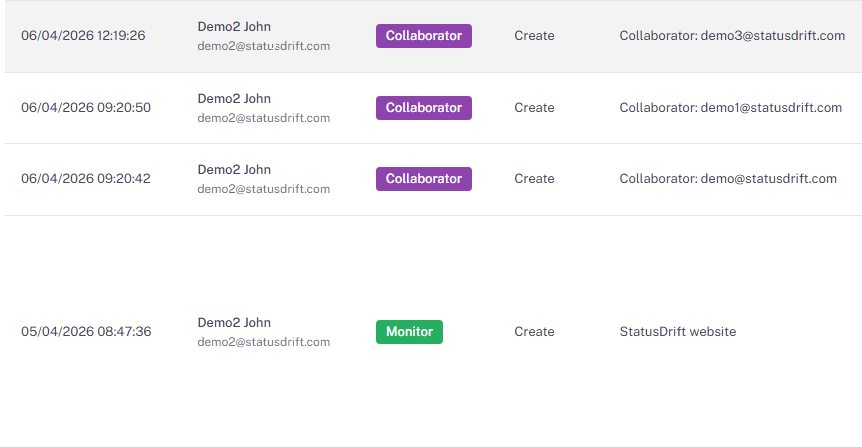Click Create action in the demo3 collaborator row
The image size is (862, 447).
coord(534,36)
